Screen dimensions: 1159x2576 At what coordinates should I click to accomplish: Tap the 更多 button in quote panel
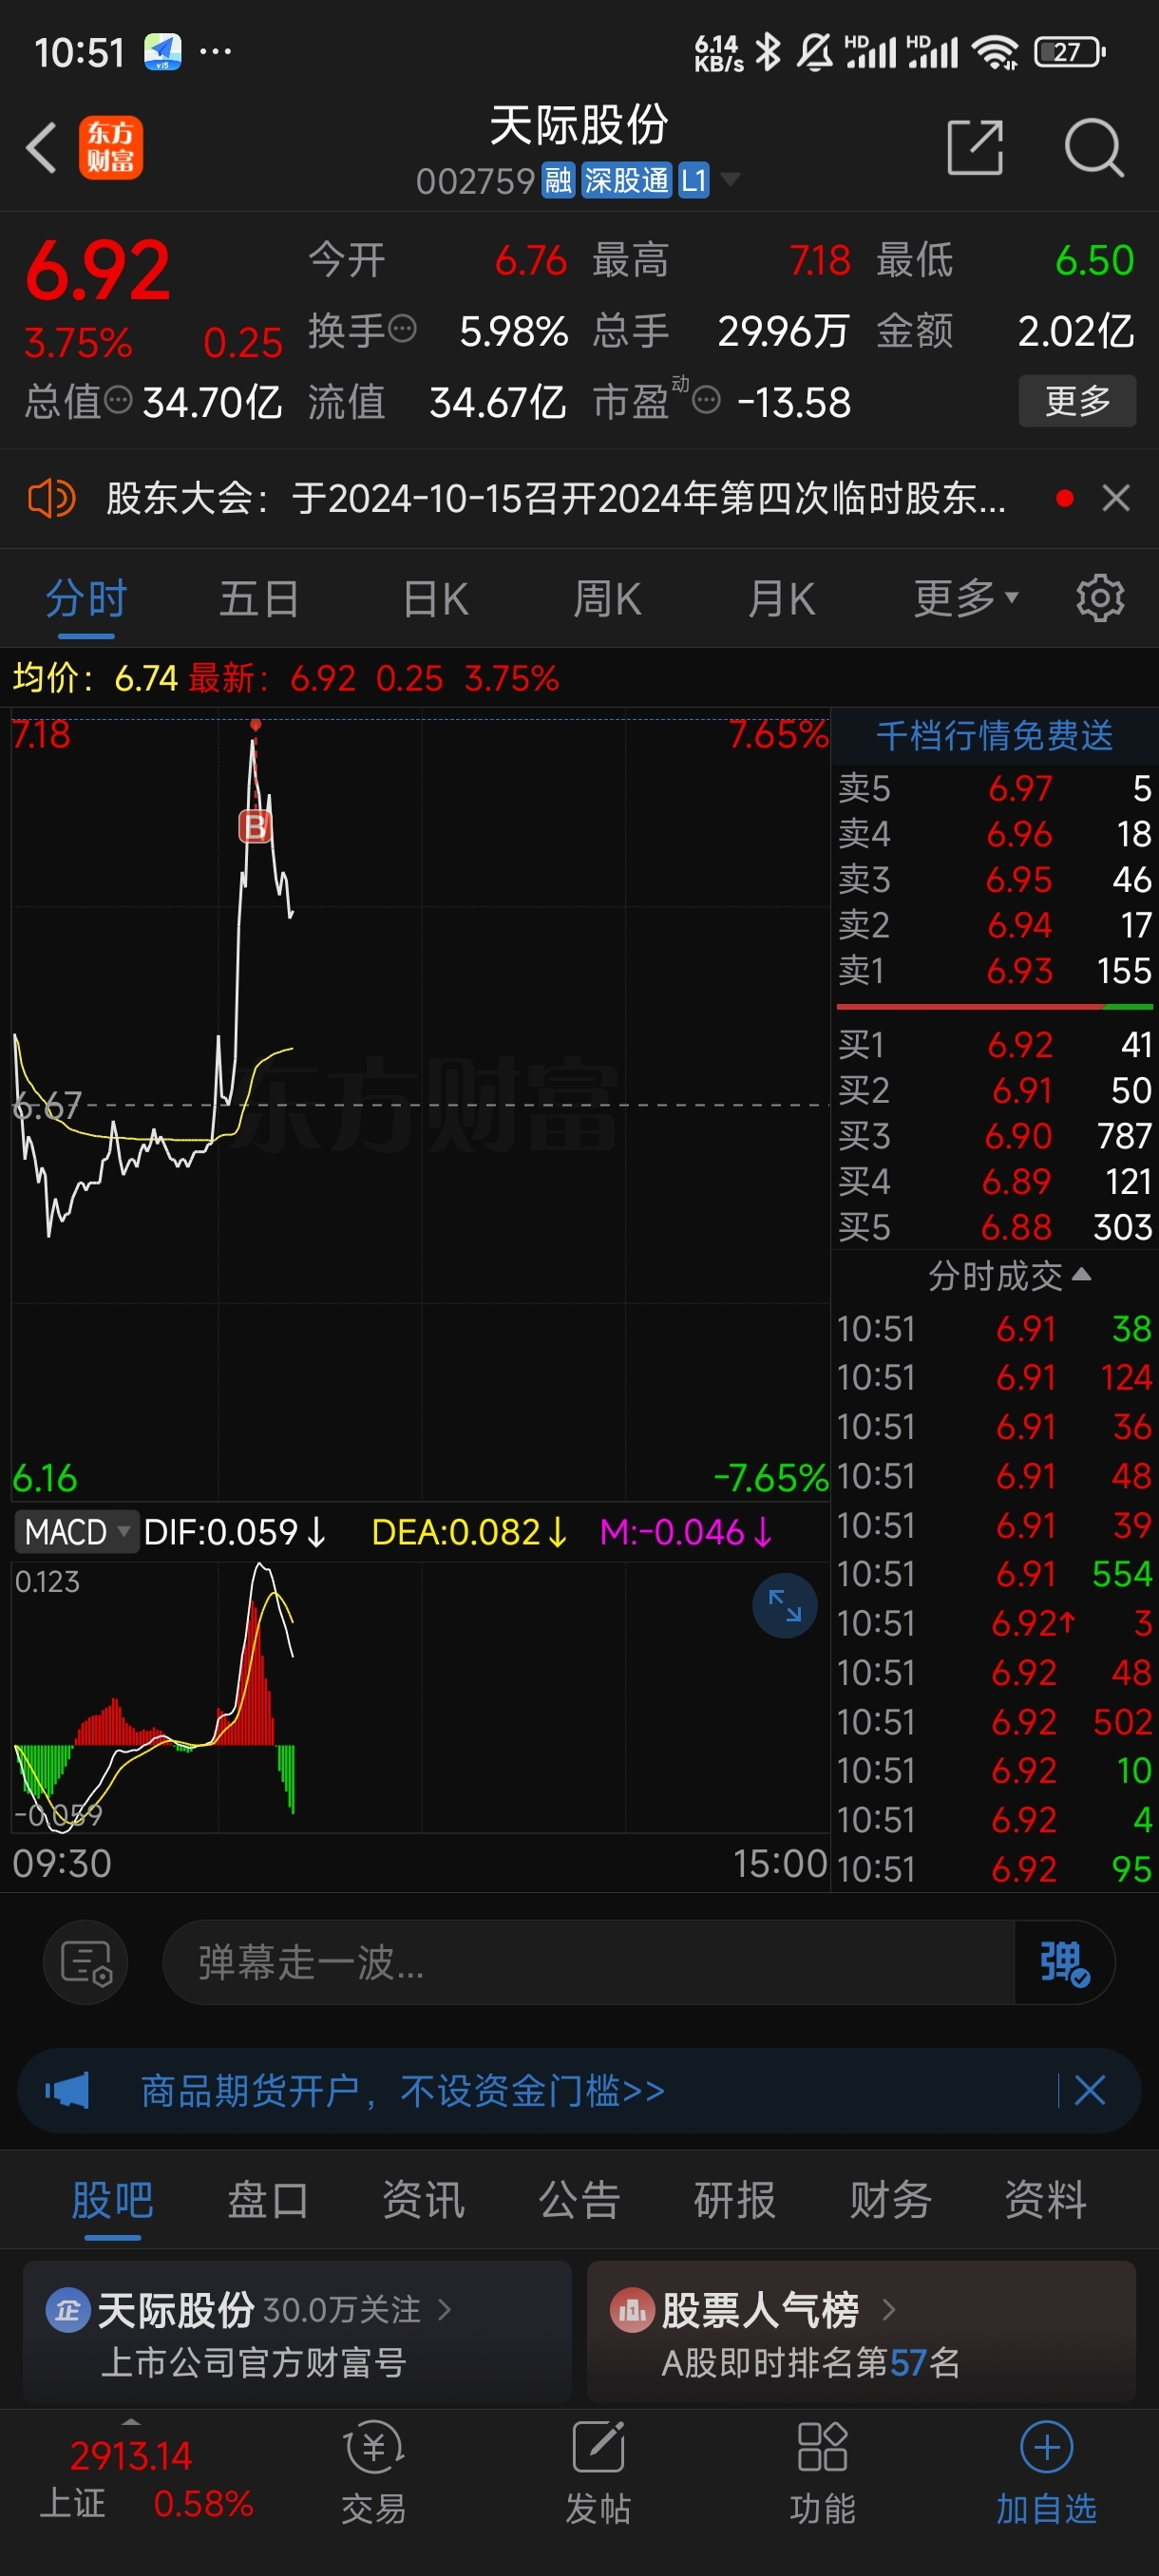(1077, 401)
